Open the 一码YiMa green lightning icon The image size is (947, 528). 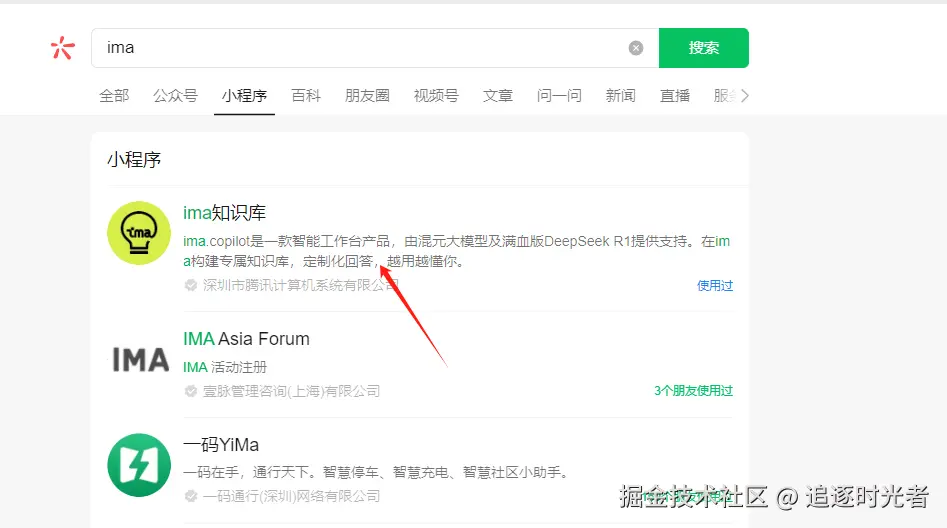[x=139, y=465]
